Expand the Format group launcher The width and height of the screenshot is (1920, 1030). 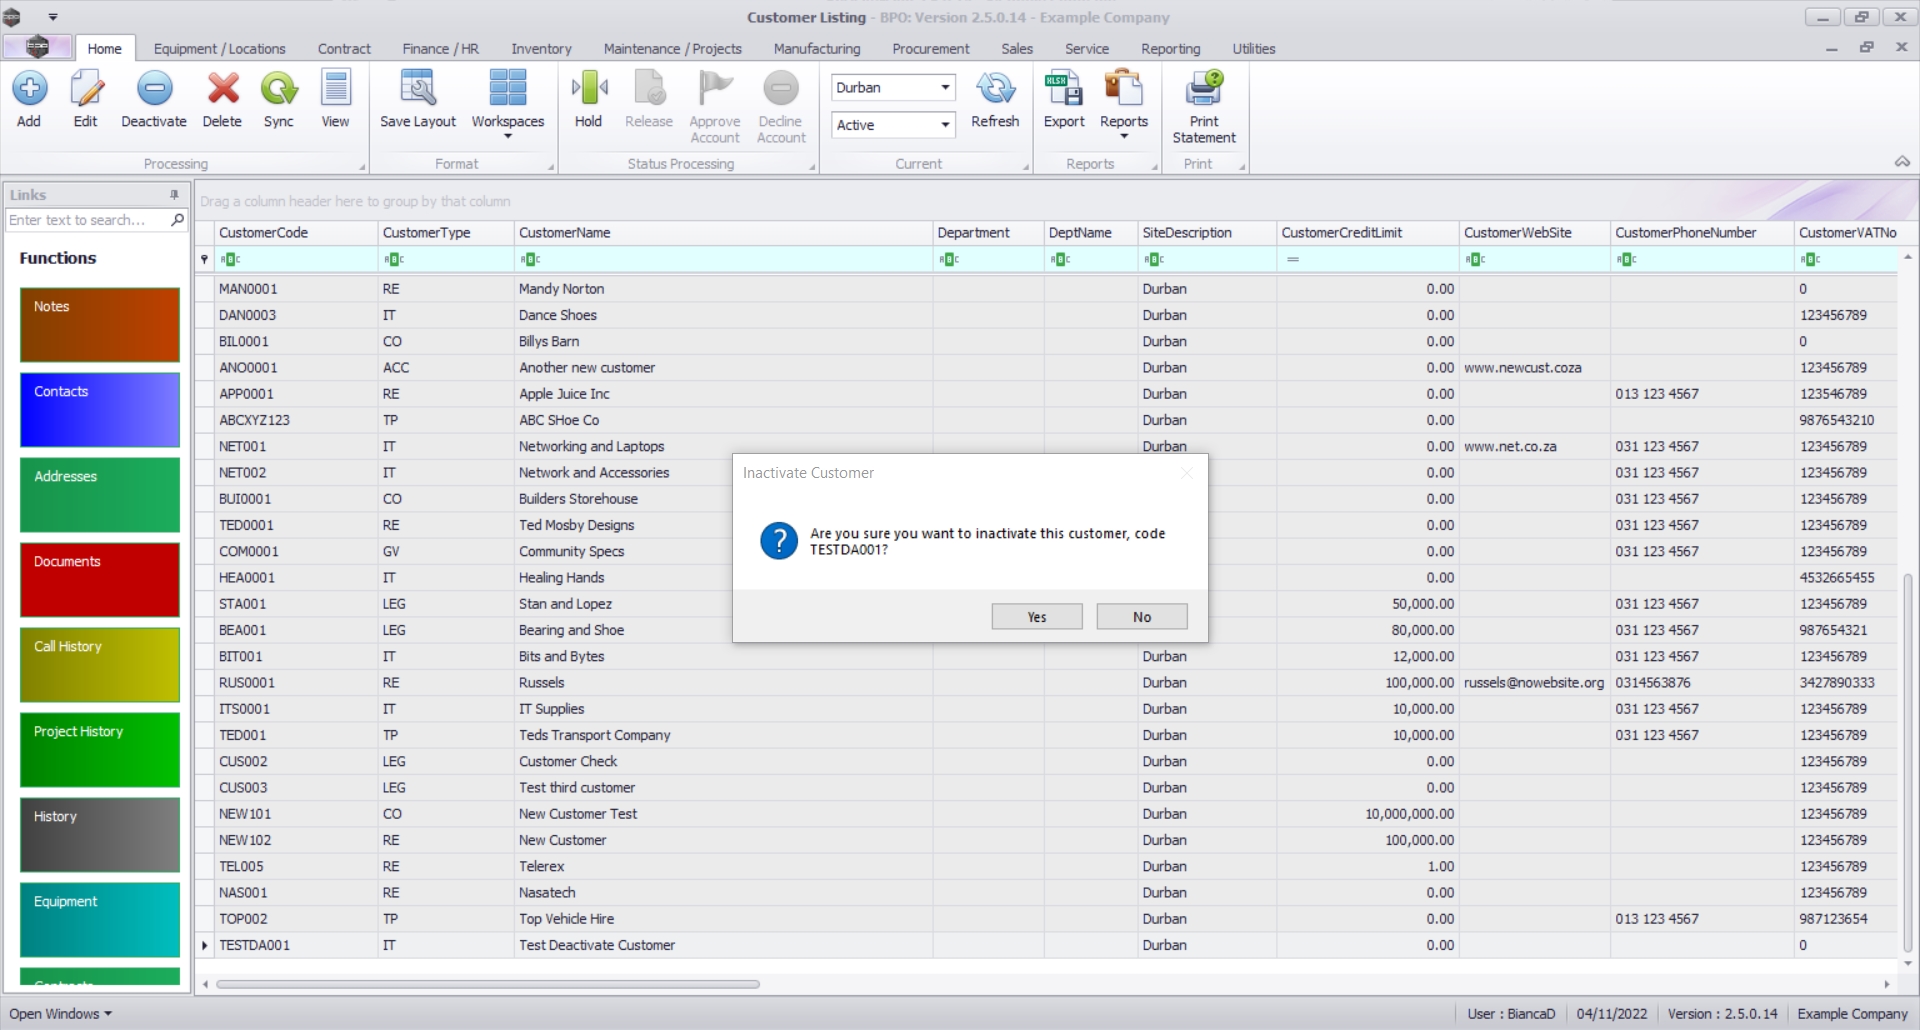[551, 167]
